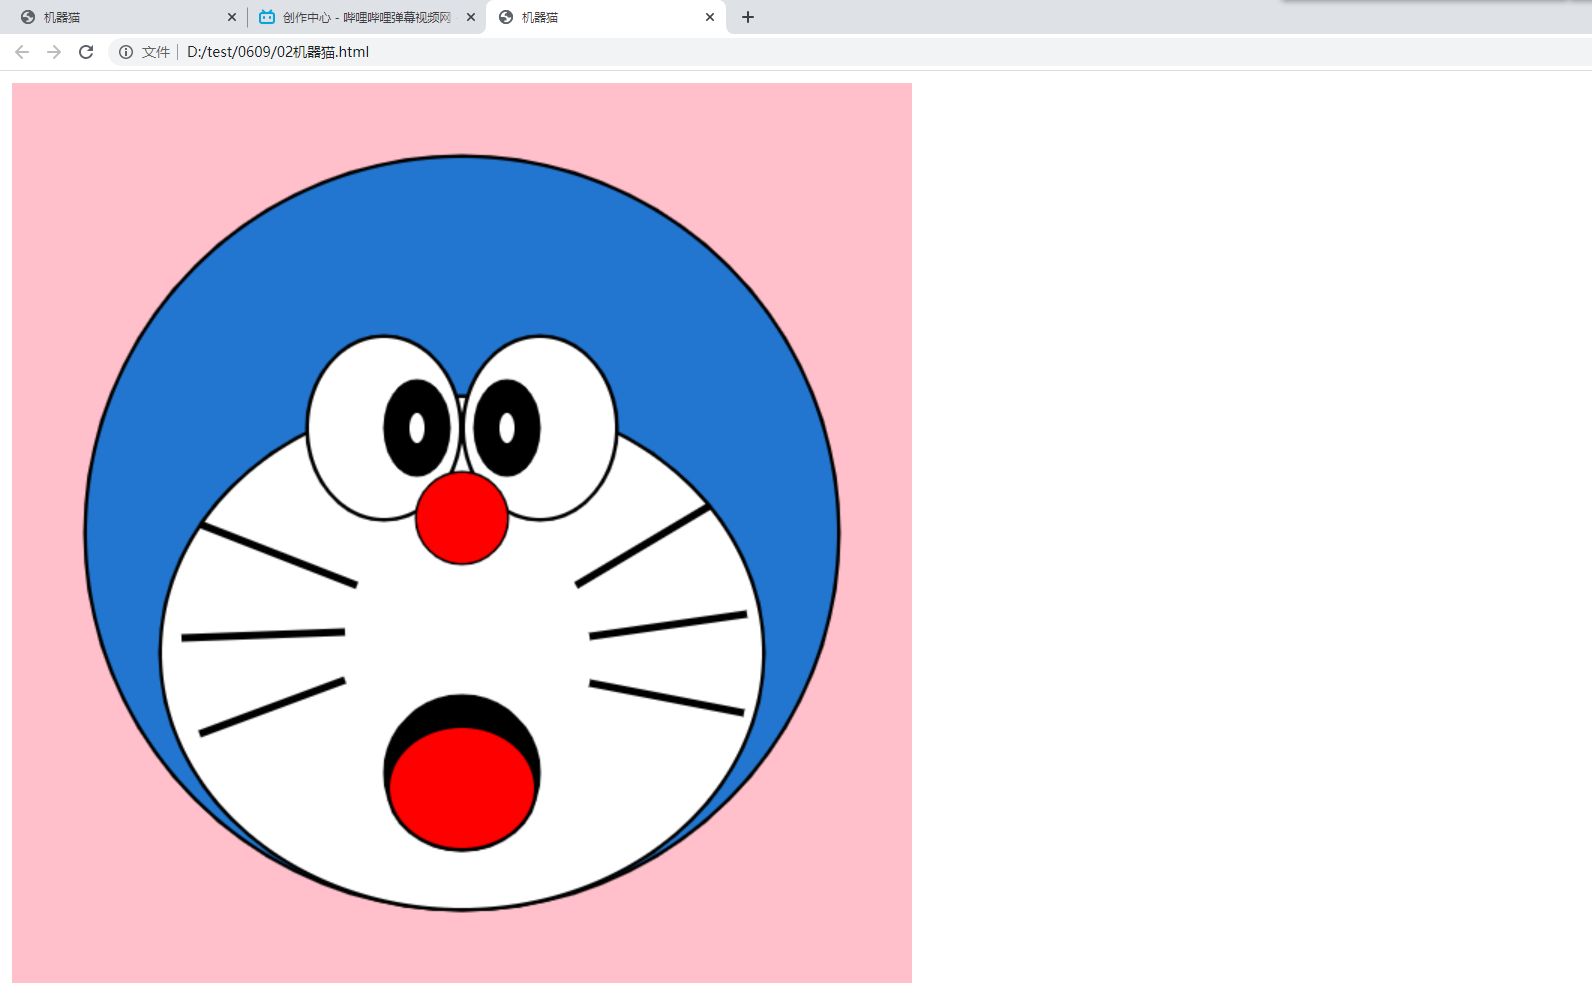This screenshot has width=1592, height=995.
Task: Open the site info icon beside 文件
Action: 126,52
